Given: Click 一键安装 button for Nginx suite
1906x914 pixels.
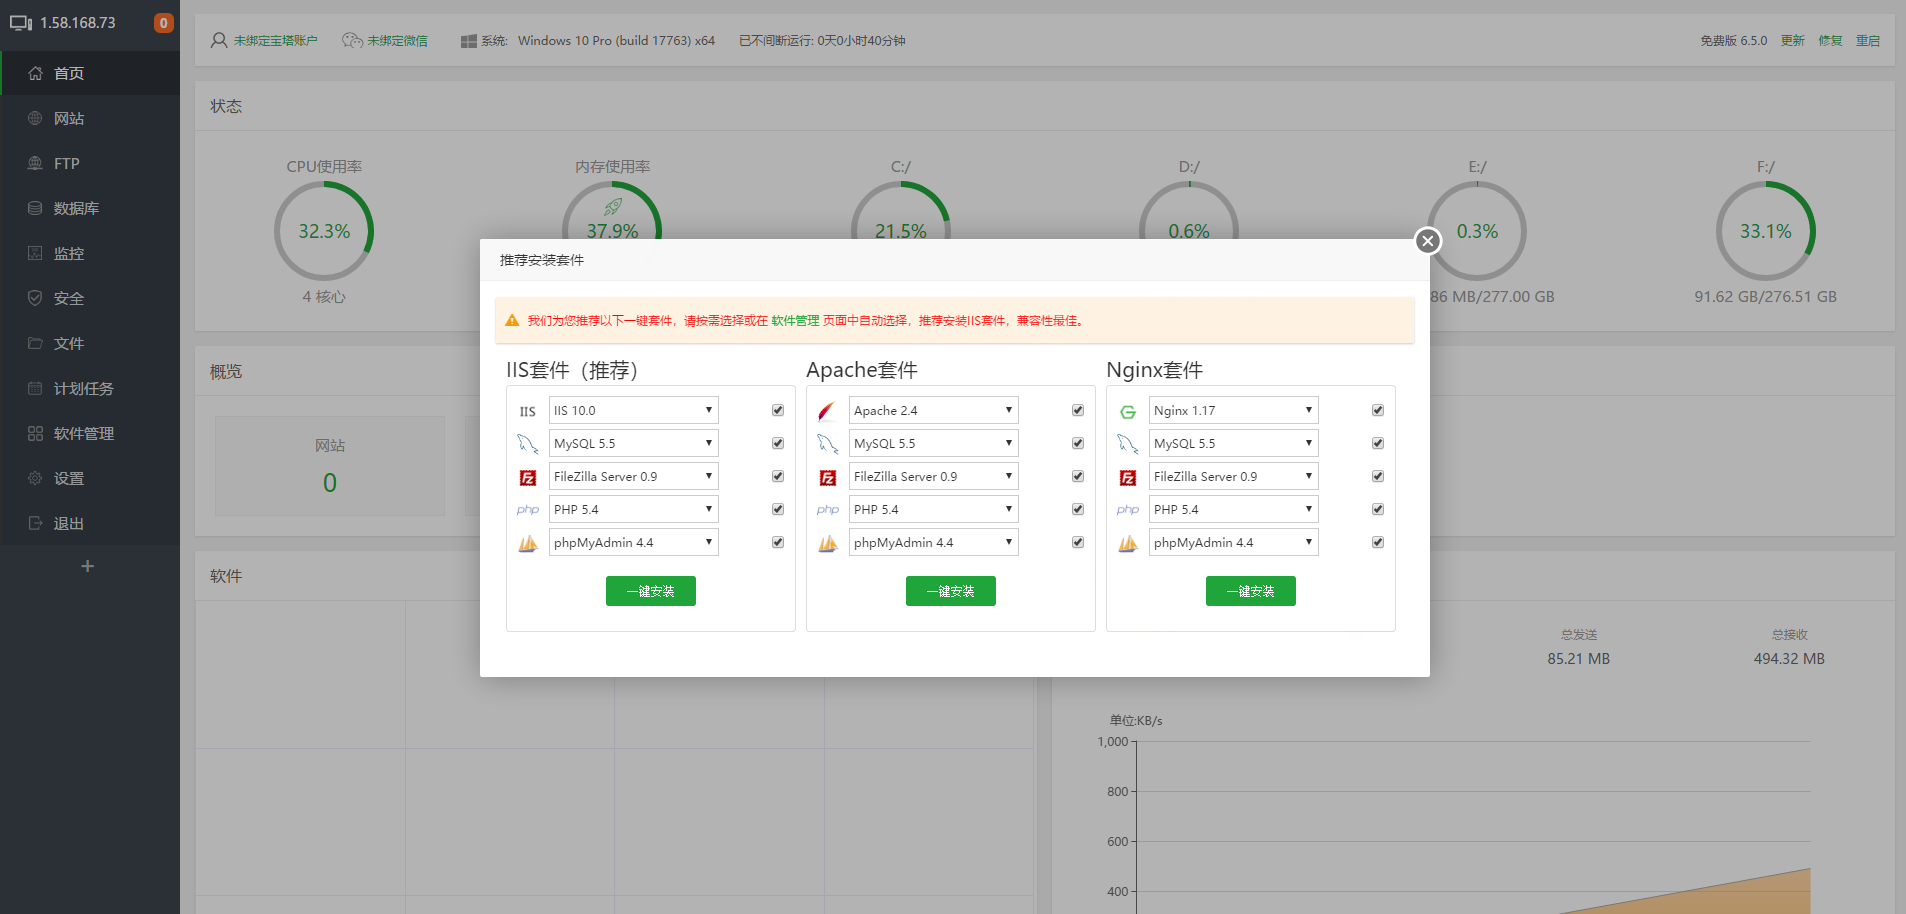Looking at the screenshot, I should 1251,591.
